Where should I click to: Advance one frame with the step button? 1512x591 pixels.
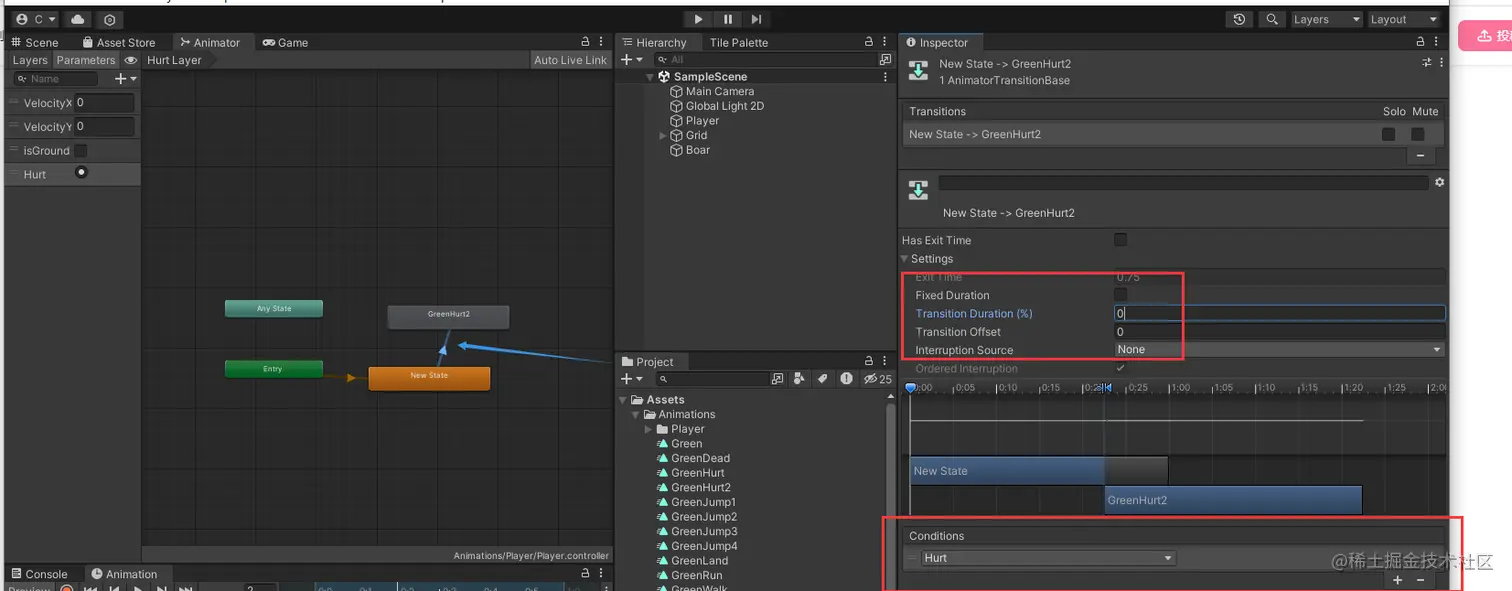(x=756, y=19)
